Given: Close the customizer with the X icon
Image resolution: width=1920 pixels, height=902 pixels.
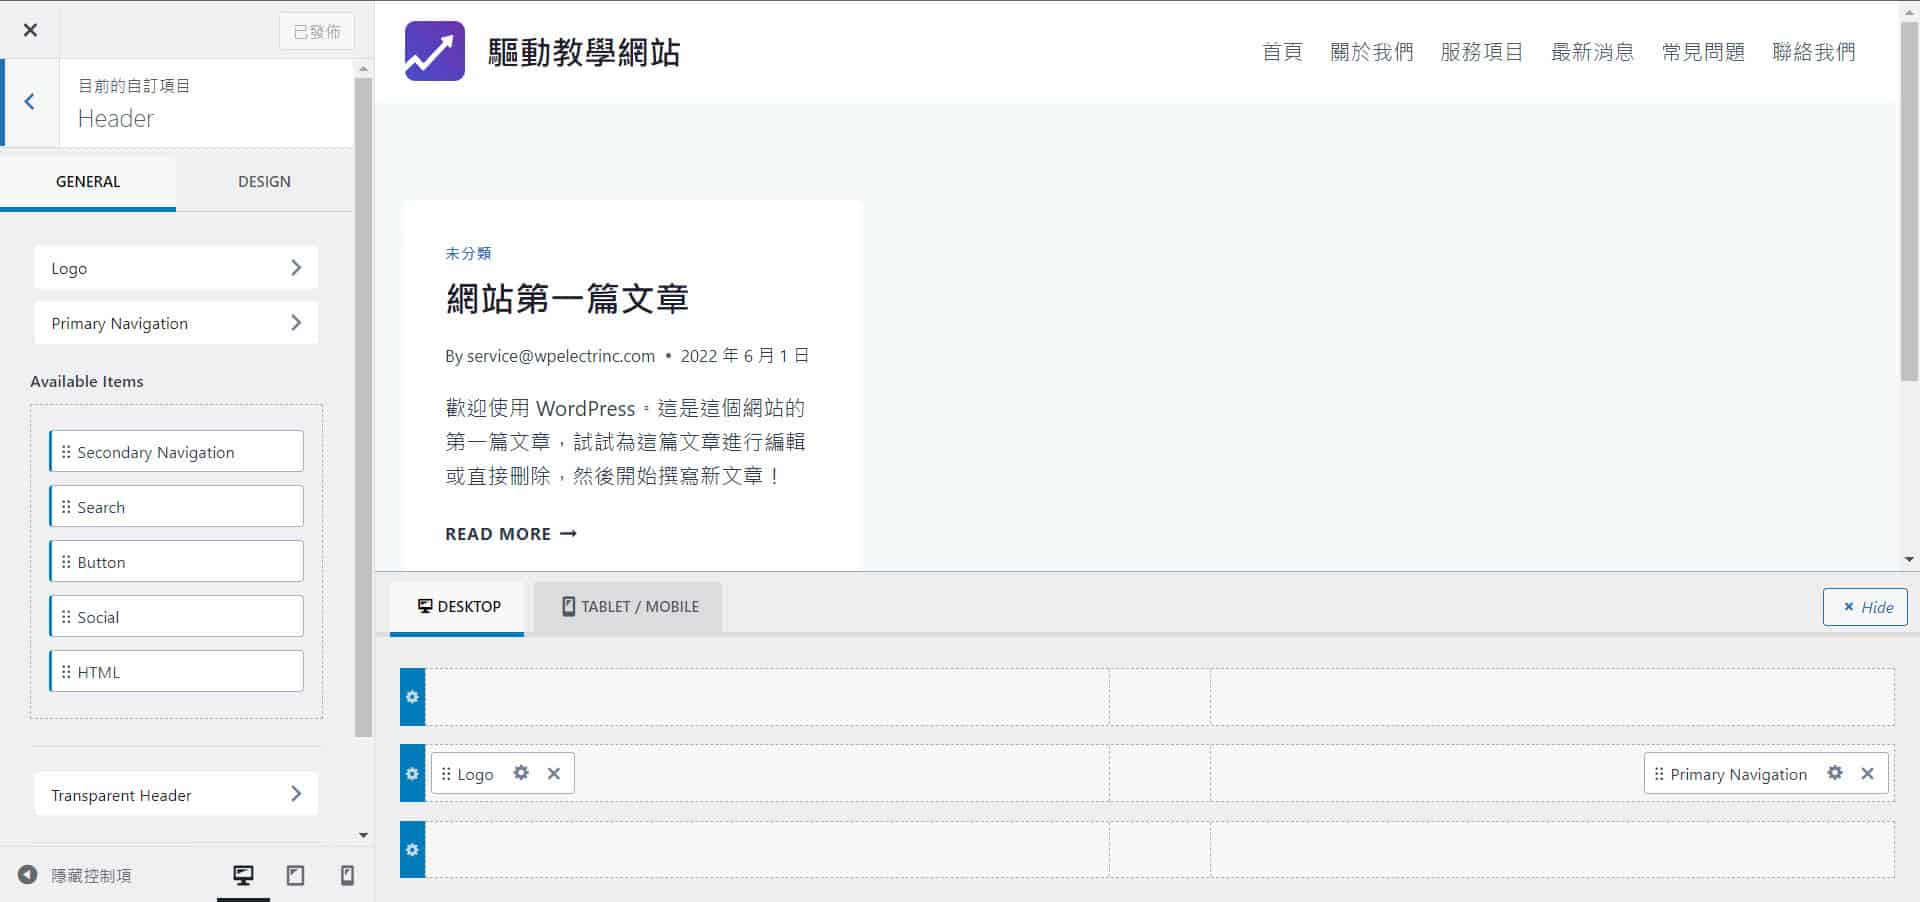Looking at the screenshot, I should click(30, 30).
